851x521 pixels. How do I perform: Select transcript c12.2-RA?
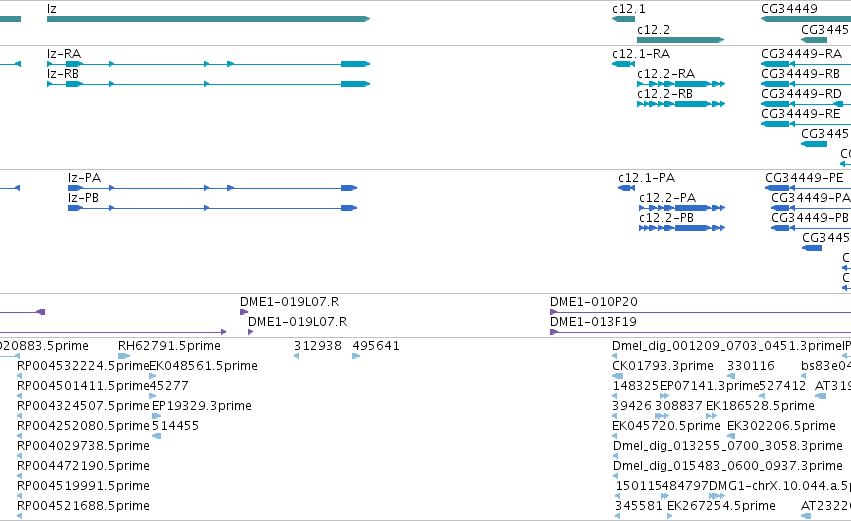tap(681, 84)
